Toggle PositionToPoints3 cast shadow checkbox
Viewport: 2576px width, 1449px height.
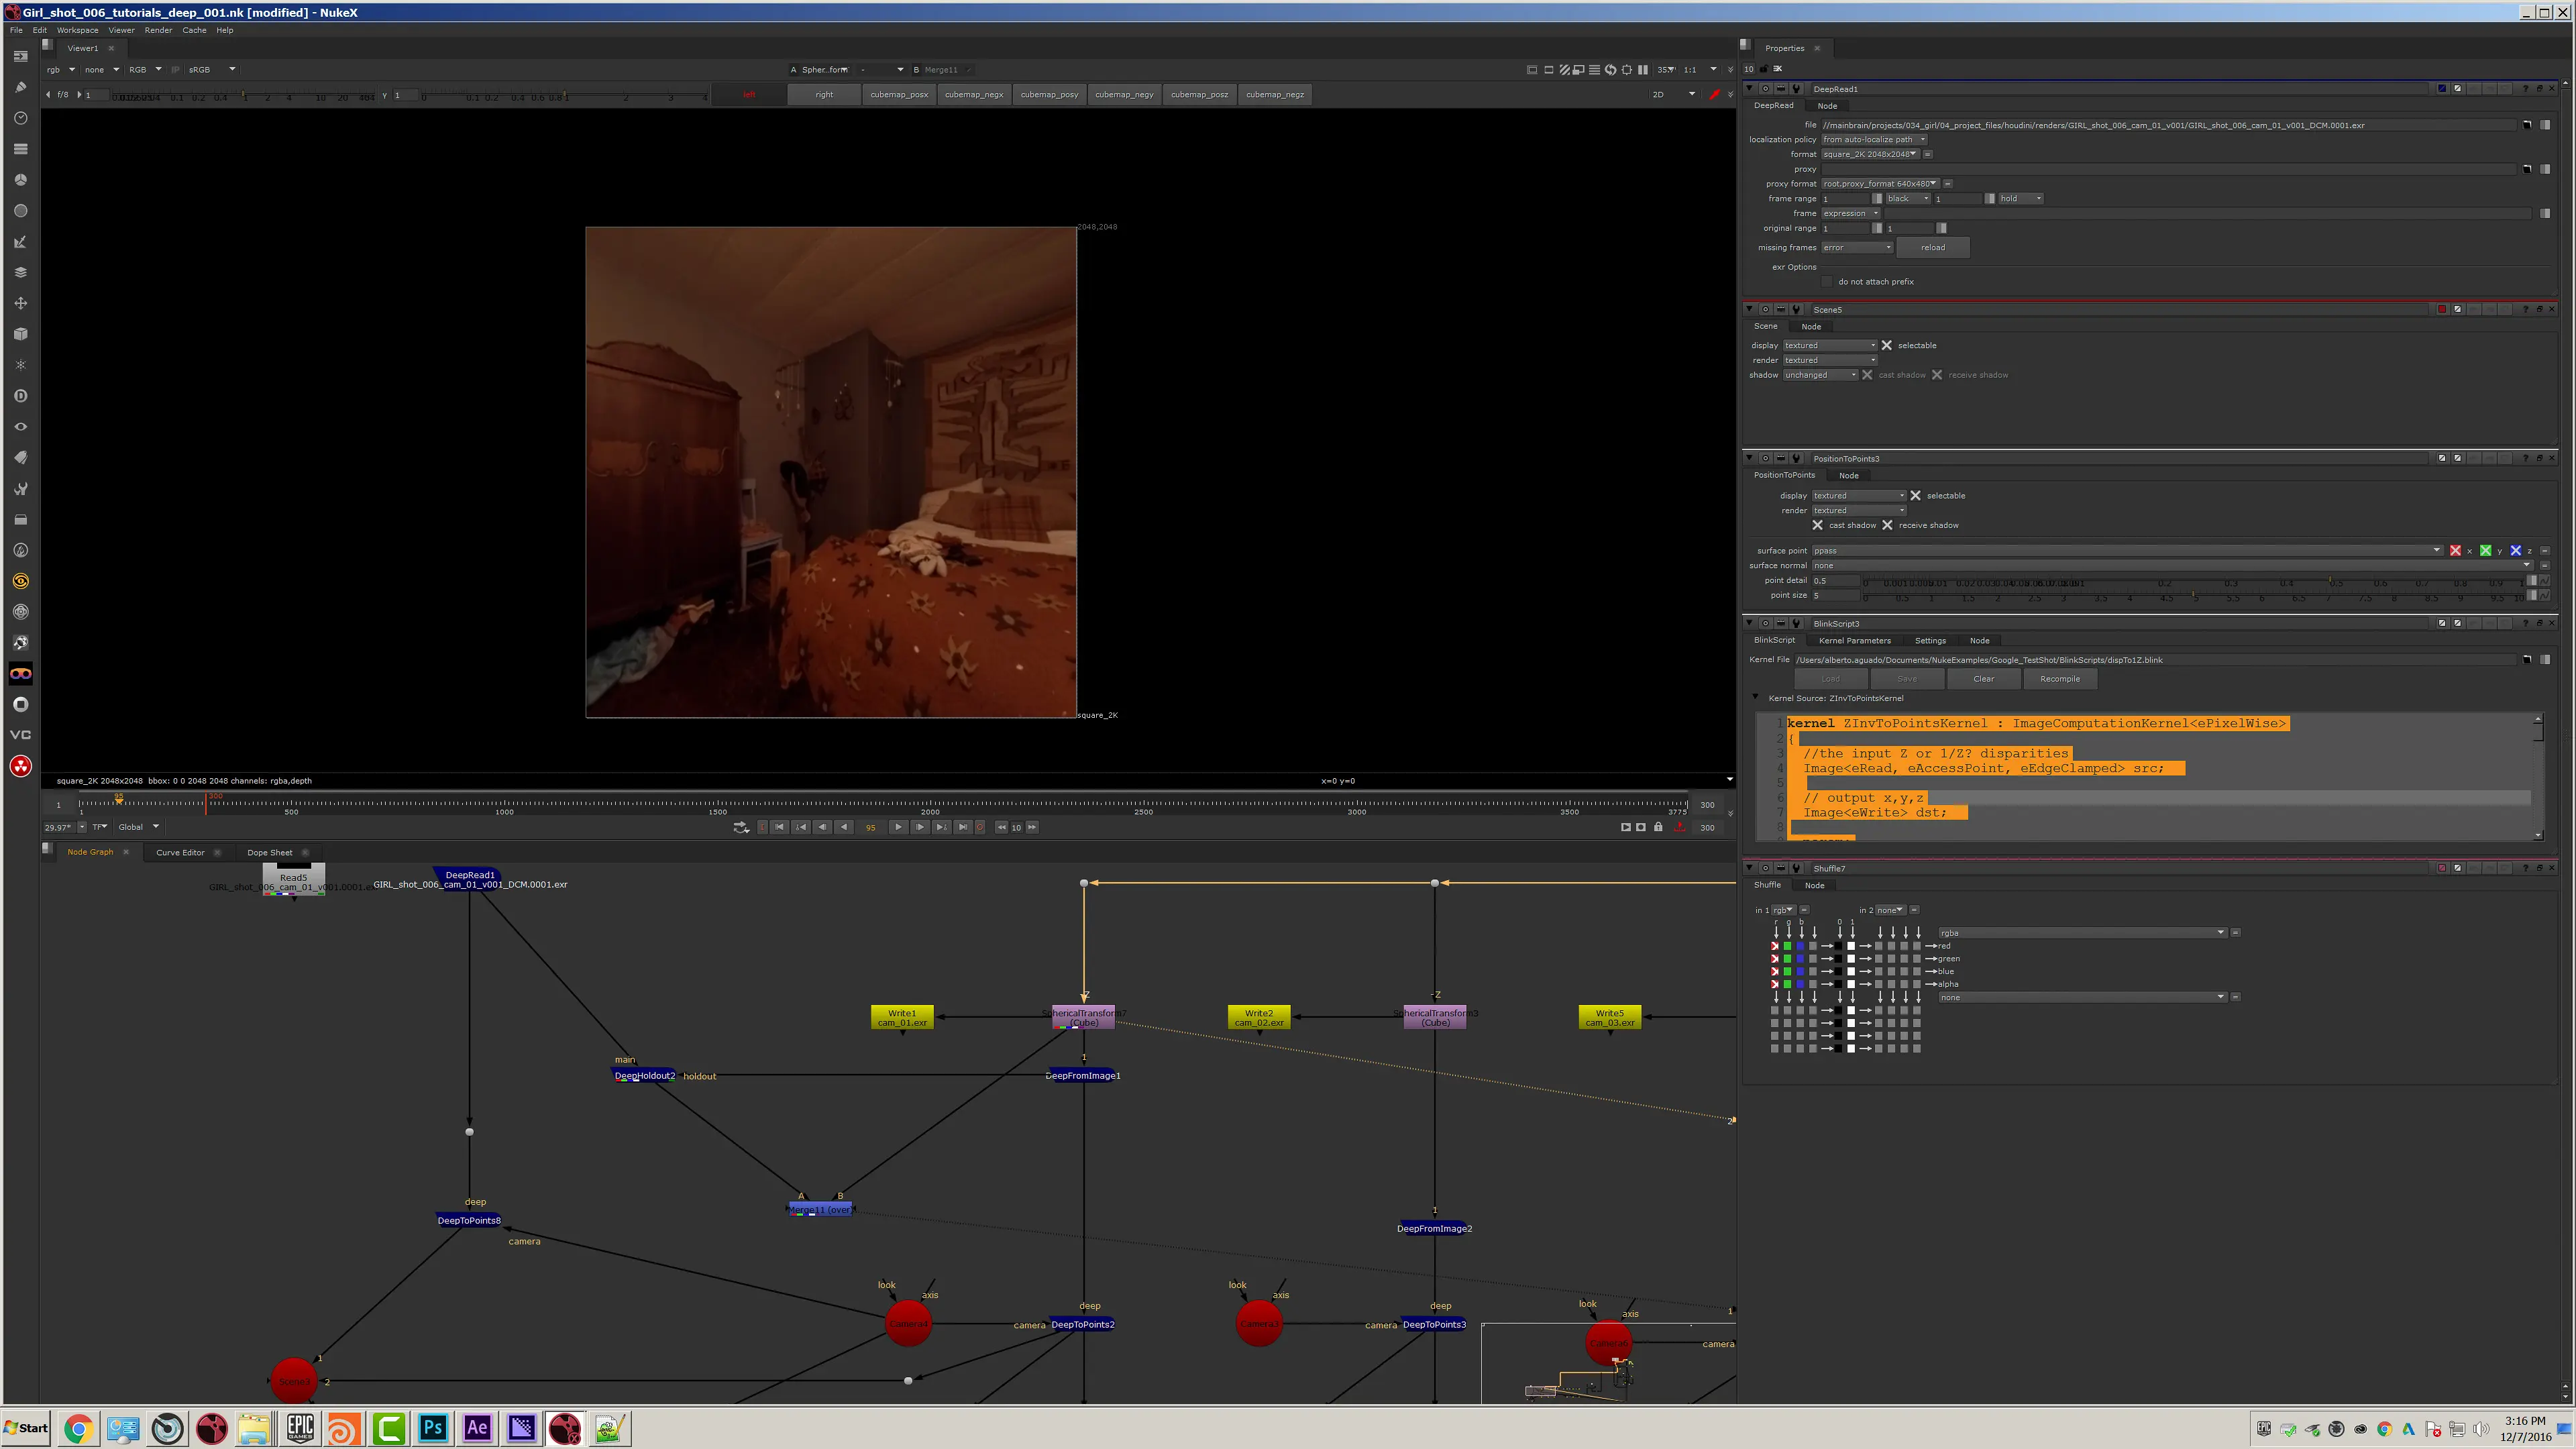click(1818, 525)
